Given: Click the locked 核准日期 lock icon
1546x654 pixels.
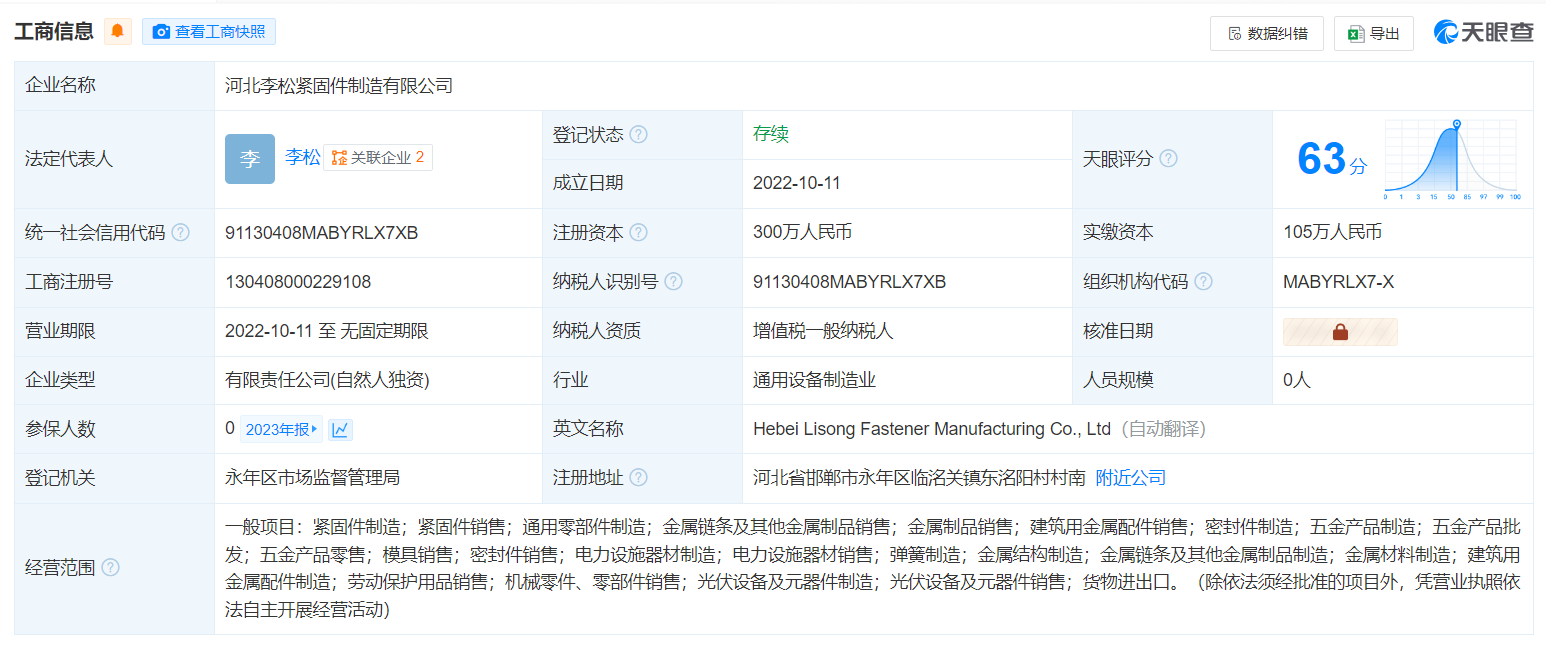Looking at the screenshot, I should point(1340,332).
